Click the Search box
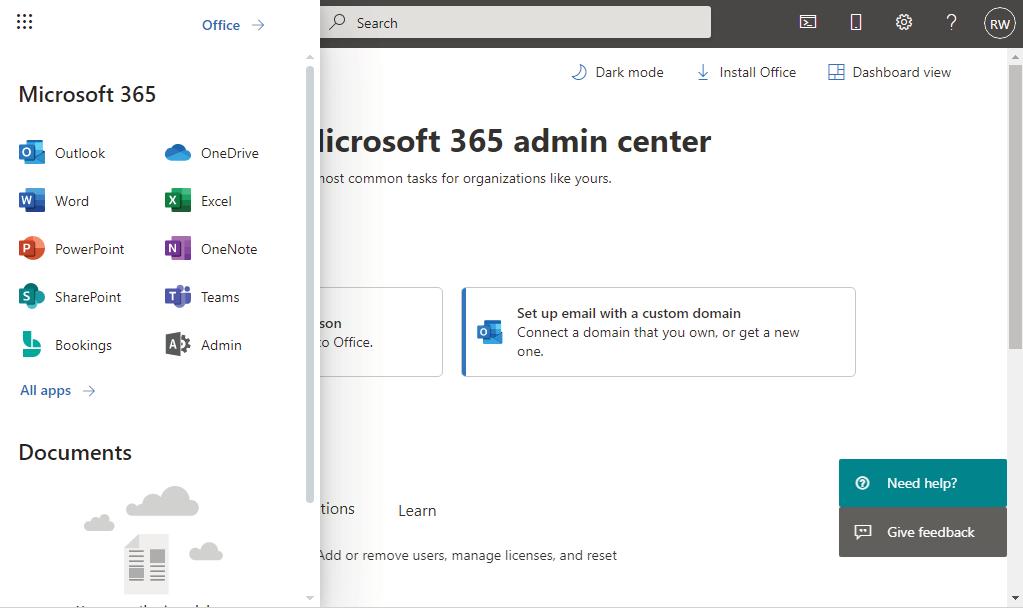Viewport: 1023px width, 608px height. (515, 23)
